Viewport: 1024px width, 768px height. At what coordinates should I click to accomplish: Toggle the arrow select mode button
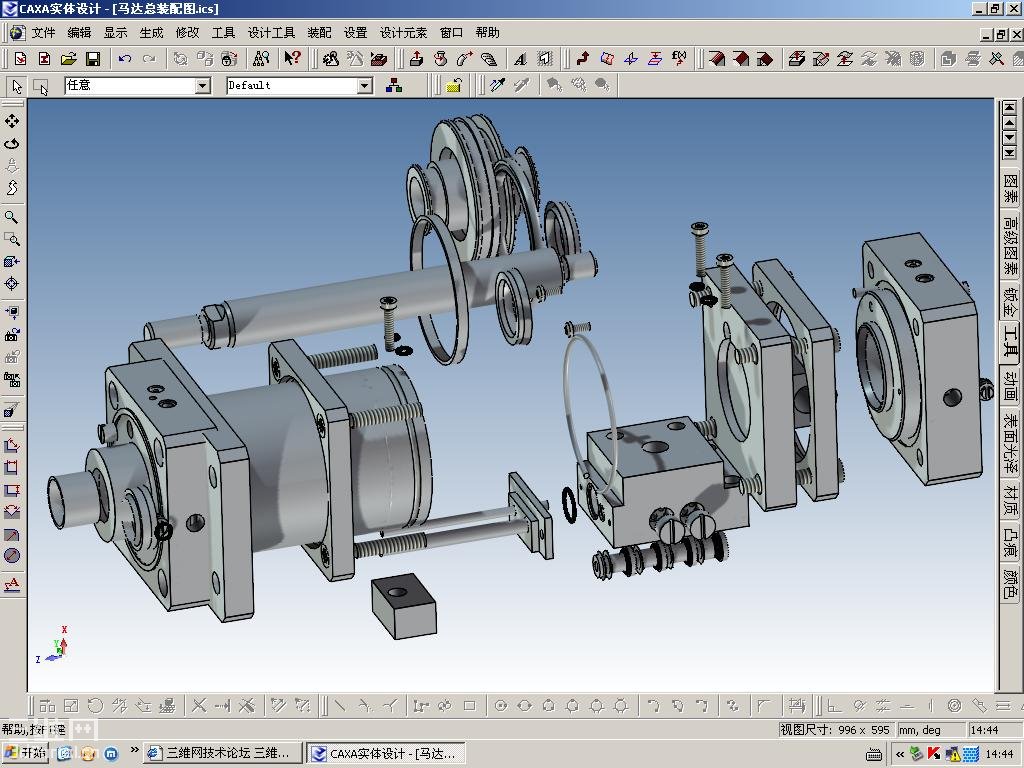[x=17, y=86]
